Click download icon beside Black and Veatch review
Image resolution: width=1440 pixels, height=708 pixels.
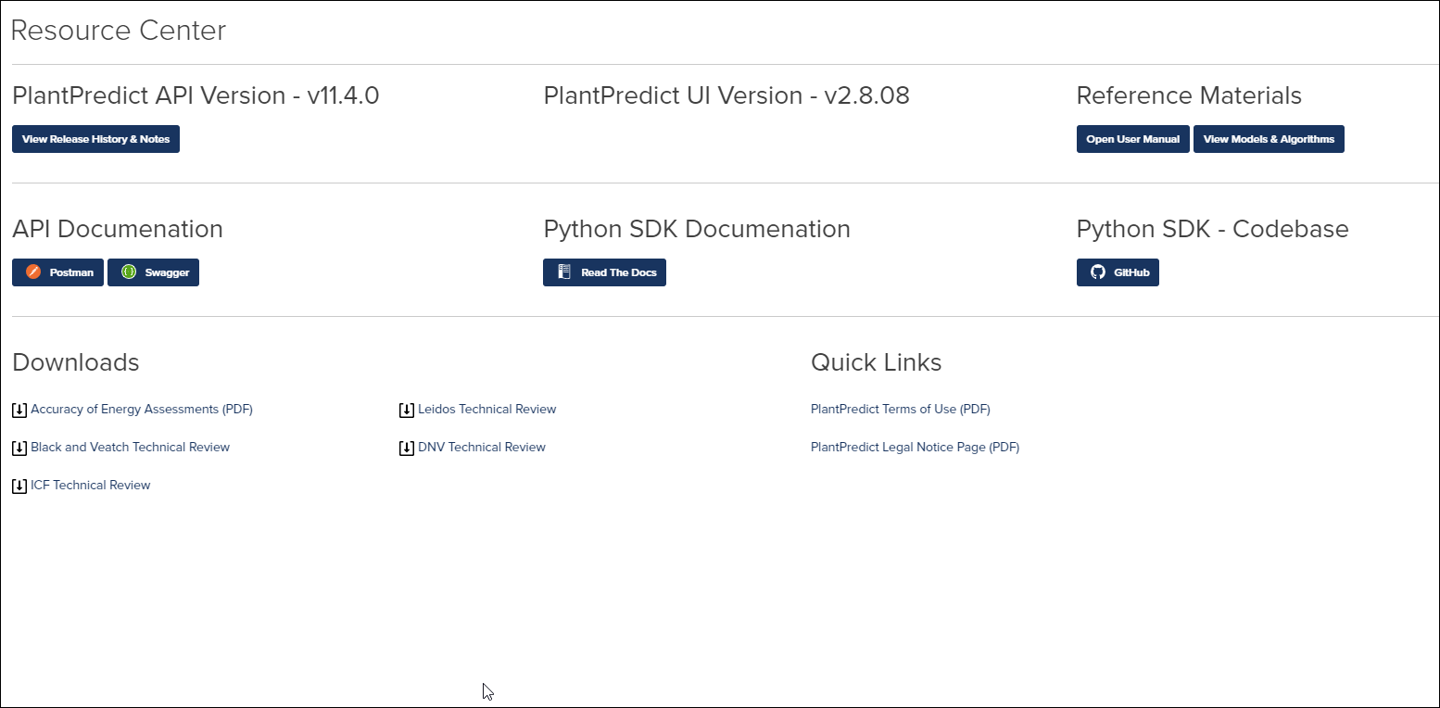19,448
